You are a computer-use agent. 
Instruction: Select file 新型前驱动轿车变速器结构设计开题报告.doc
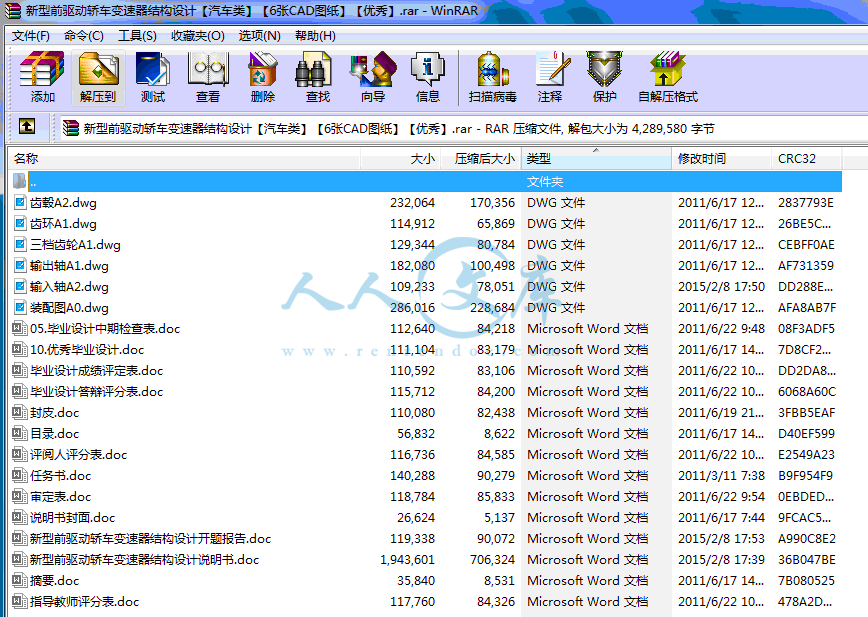(x=151, y=538)
